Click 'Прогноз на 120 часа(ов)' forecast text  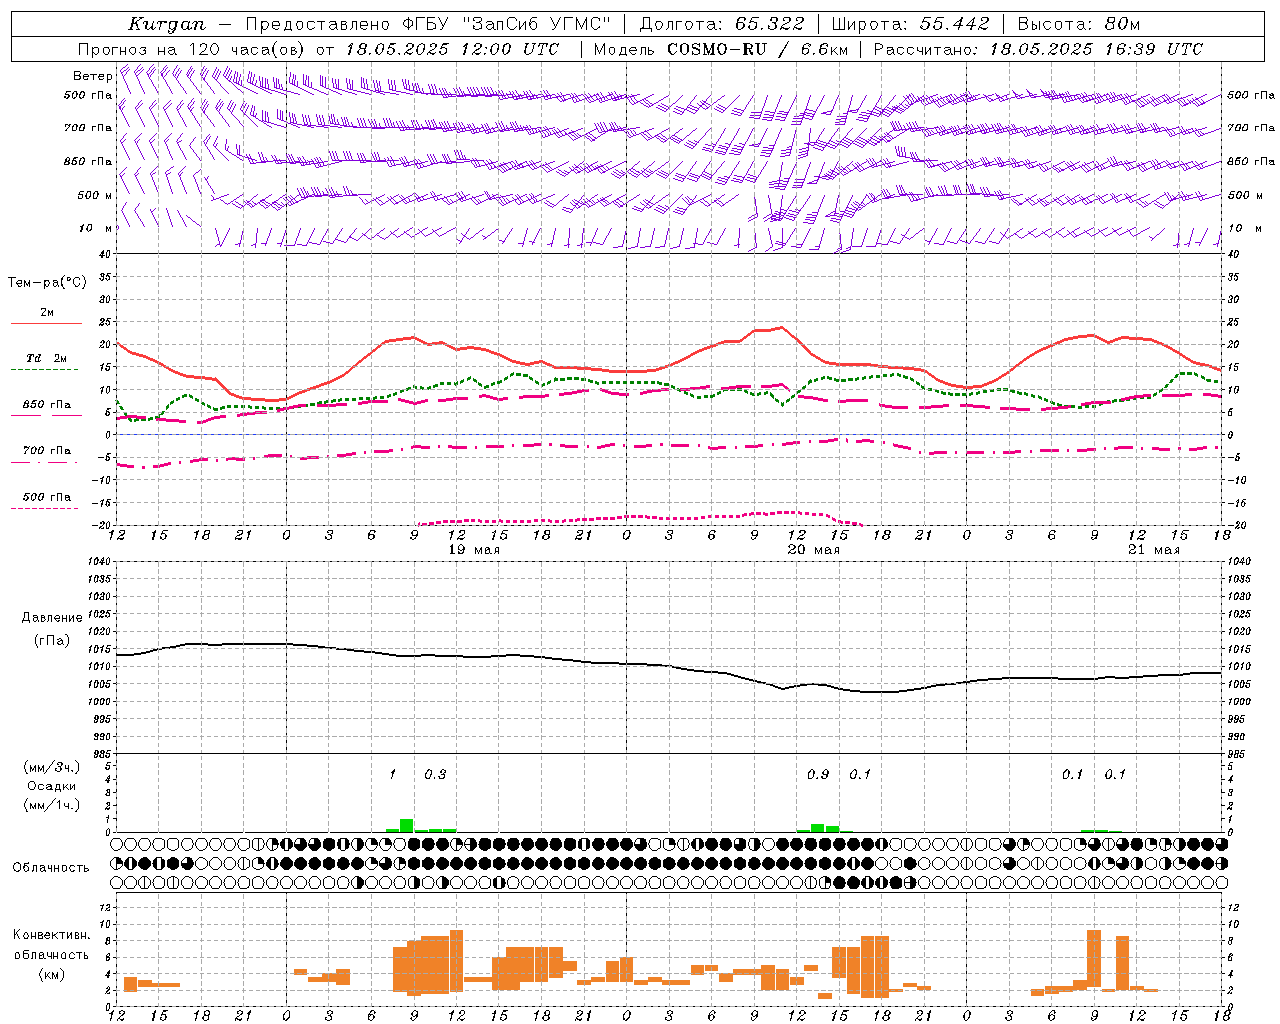point(192,49)
